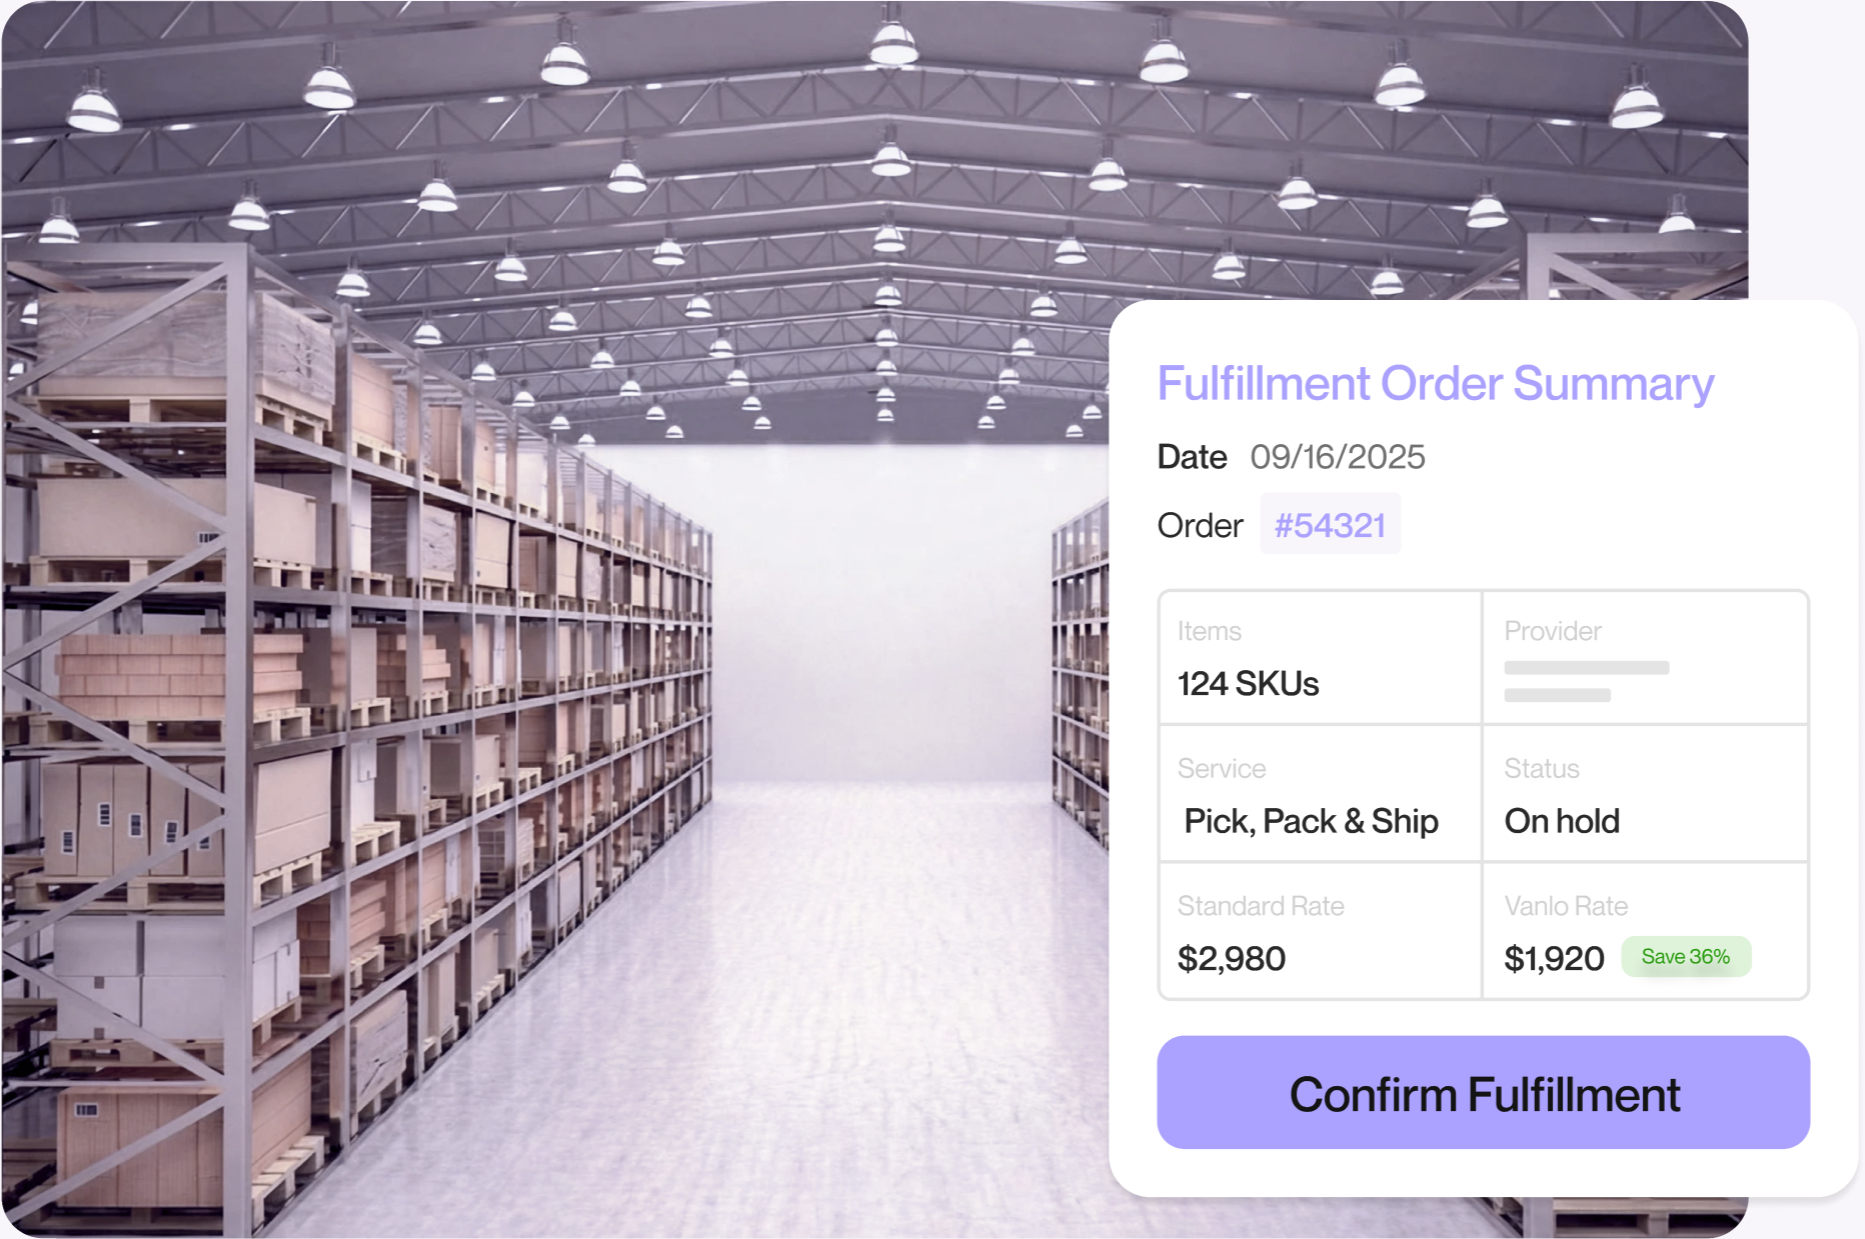
Task: Select the Items cell showing 124 SKUs
Action: 1320,657
